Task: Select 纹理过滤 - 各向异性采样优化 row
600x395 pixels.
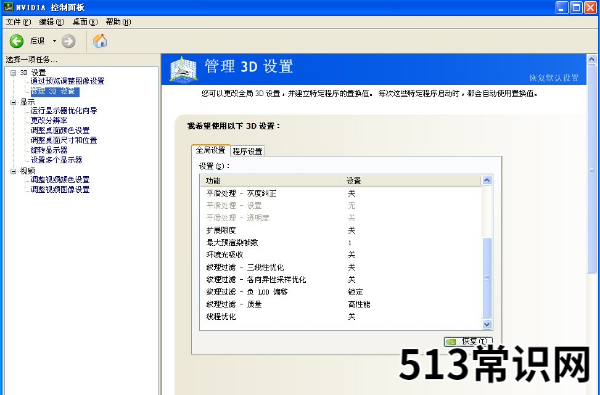Action: (341, 279)
